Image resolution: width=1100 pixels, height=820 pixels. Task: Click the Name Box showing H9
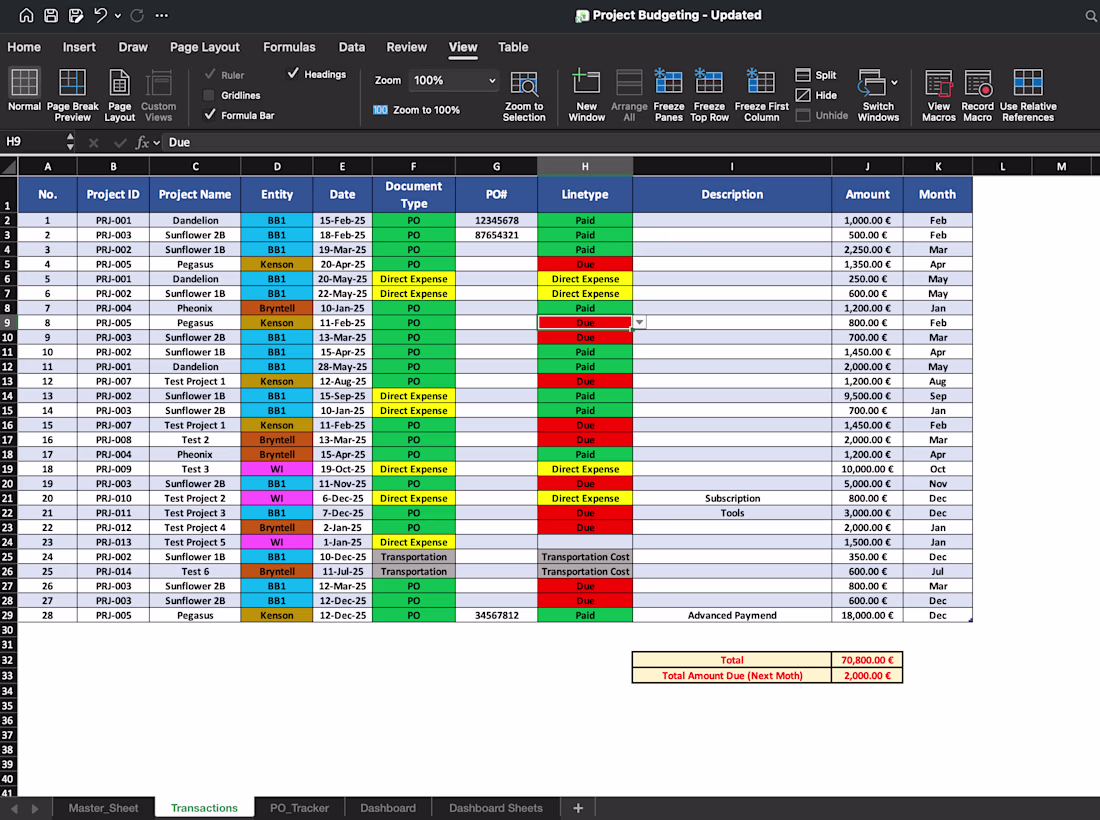point(34,142)
